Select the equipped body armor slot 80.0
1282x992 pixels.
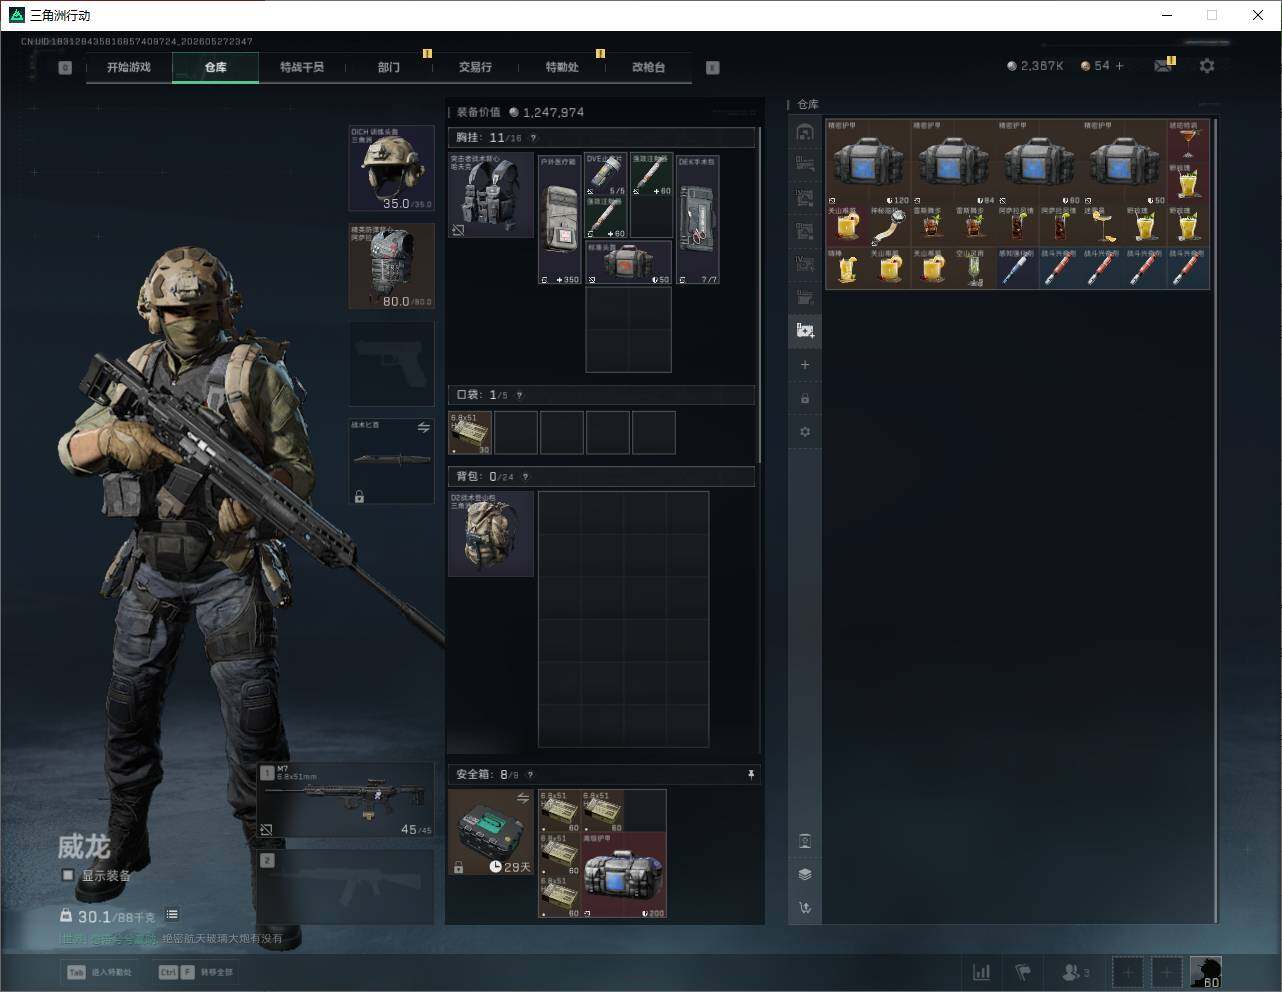click(x=391, y=266)
